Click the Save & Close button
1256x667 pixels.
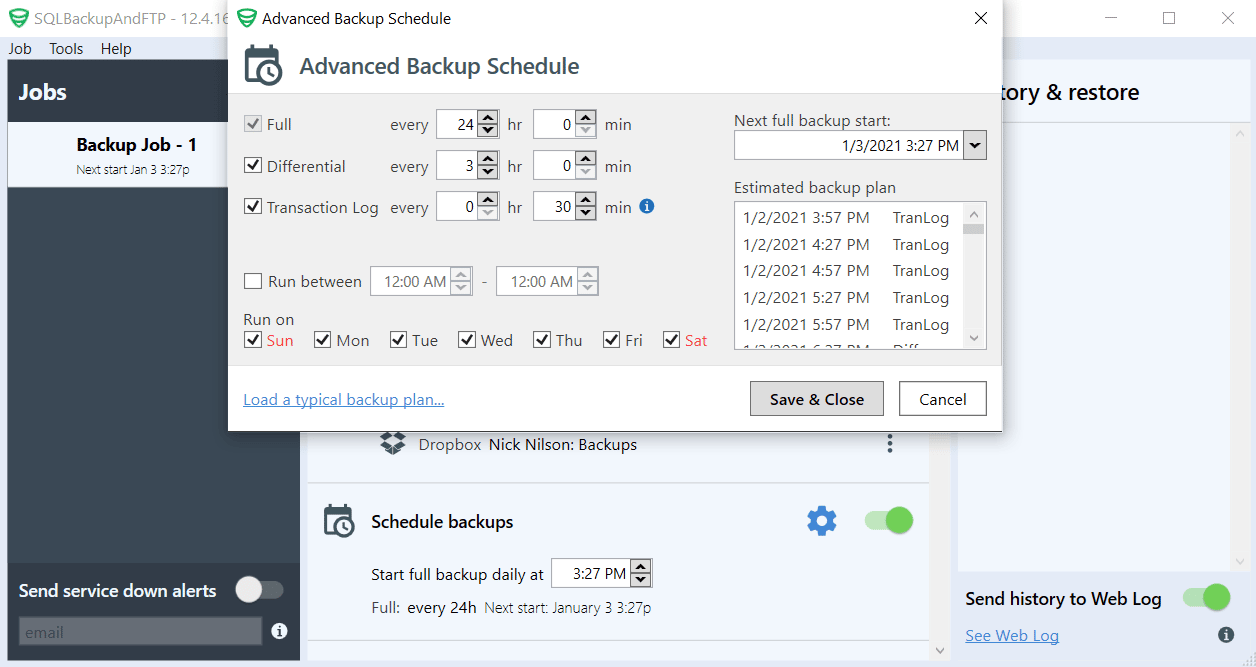[816, 398]
